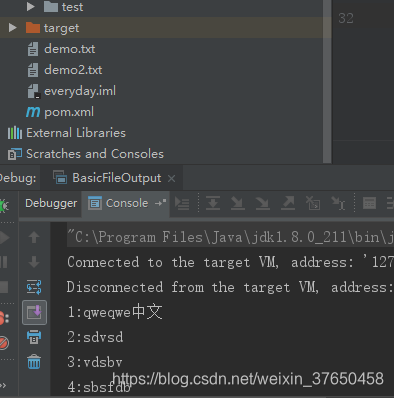Toggle Scroll to End in console

click(x=34, y=312)
